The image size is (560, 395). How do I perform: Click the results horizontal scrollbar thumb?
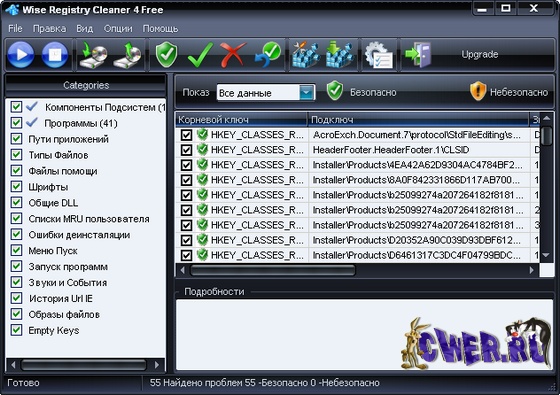[x=273, y=270]
